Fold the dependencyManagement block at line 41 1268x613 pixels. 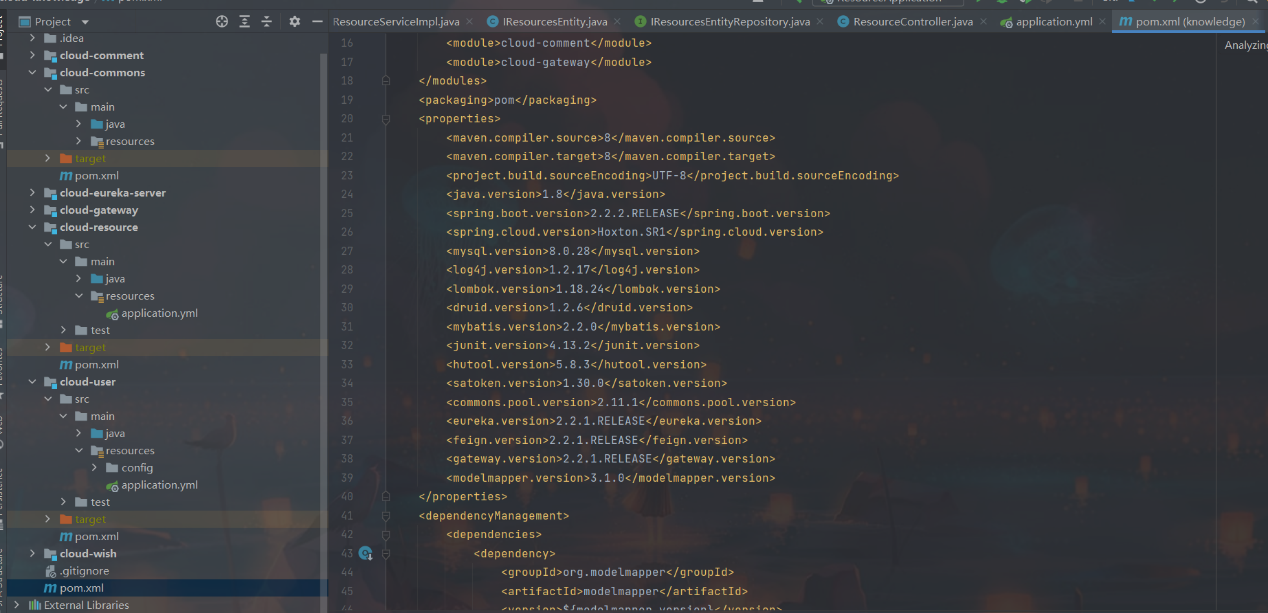coord(386,516)
